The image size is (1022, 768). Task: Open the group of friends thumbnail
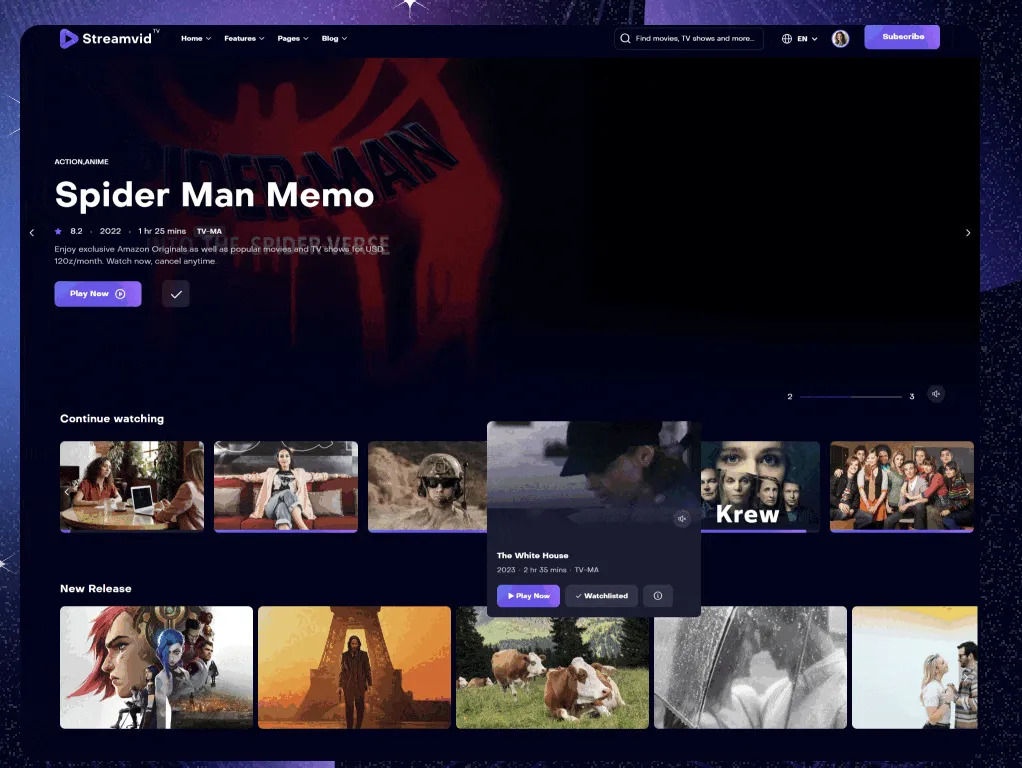[x=901, y=486]
